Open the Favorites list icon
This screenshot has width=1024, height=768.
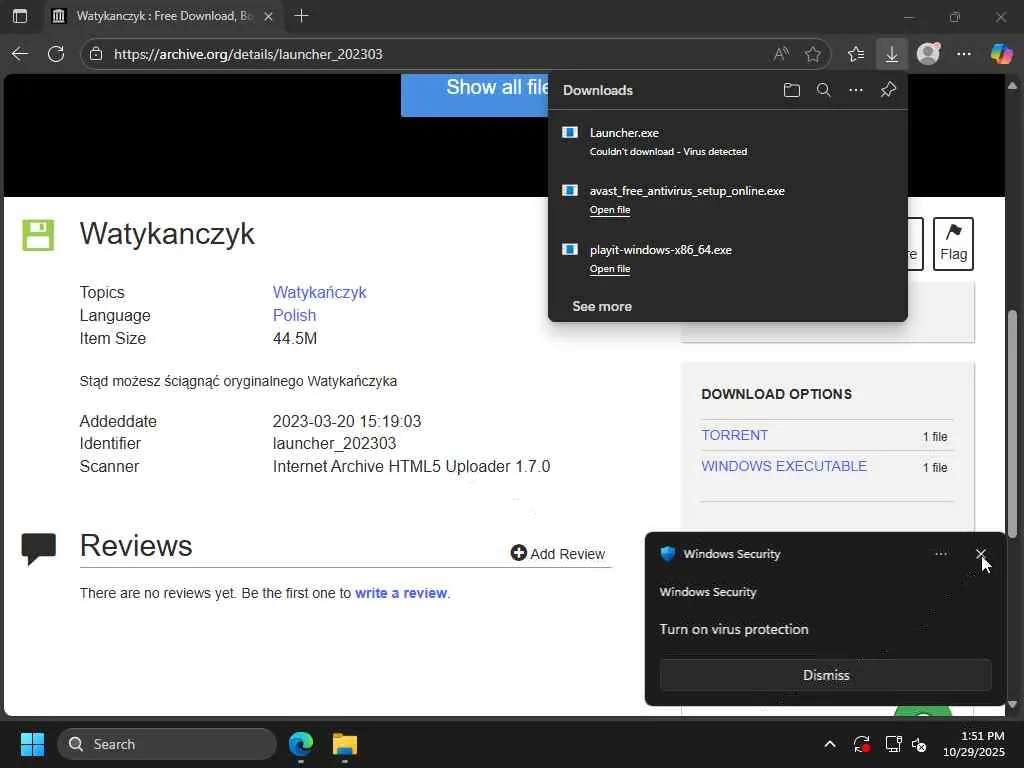coord(856,54)
